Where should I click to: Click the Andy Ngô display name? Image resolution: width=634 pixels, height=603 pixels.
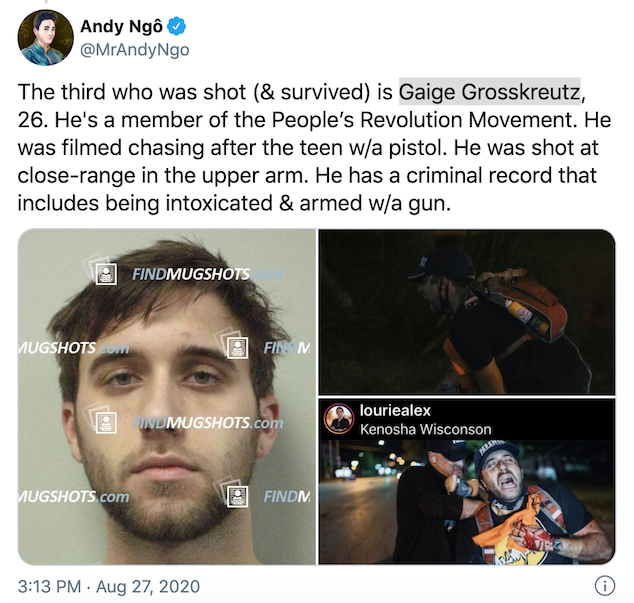click(x=121, y=27)
